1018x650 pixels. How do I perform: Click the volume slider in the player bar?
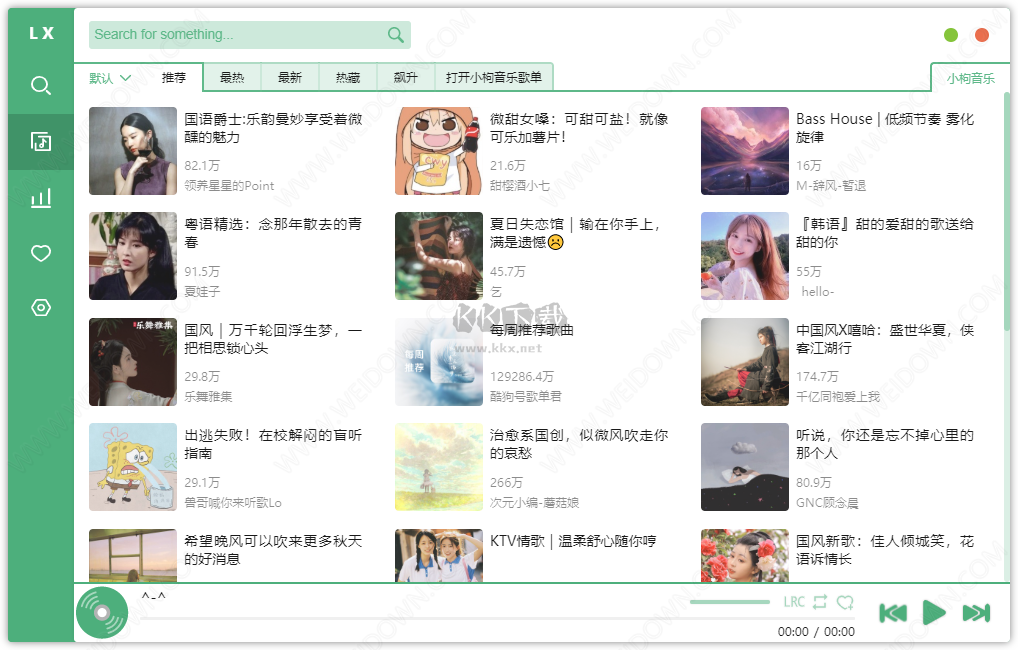(730, 602)
